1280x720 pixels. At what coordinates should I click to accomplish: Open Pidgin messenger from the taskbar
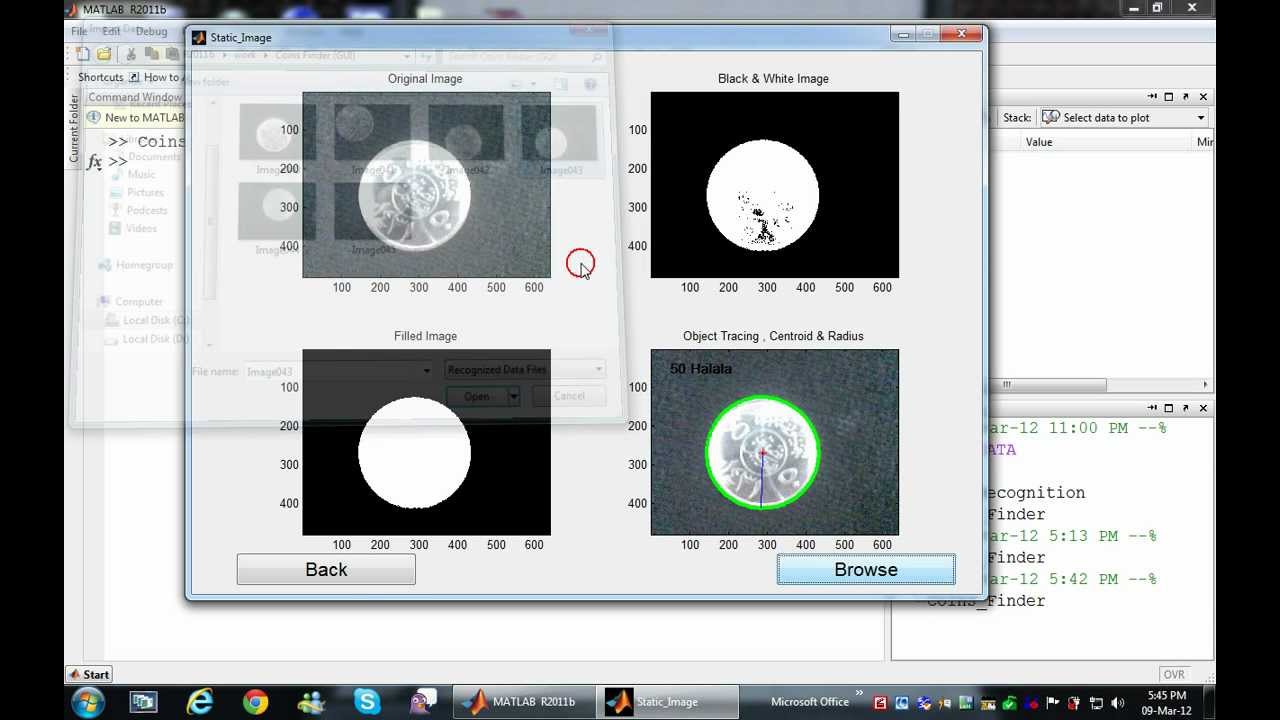click(423, 702)
